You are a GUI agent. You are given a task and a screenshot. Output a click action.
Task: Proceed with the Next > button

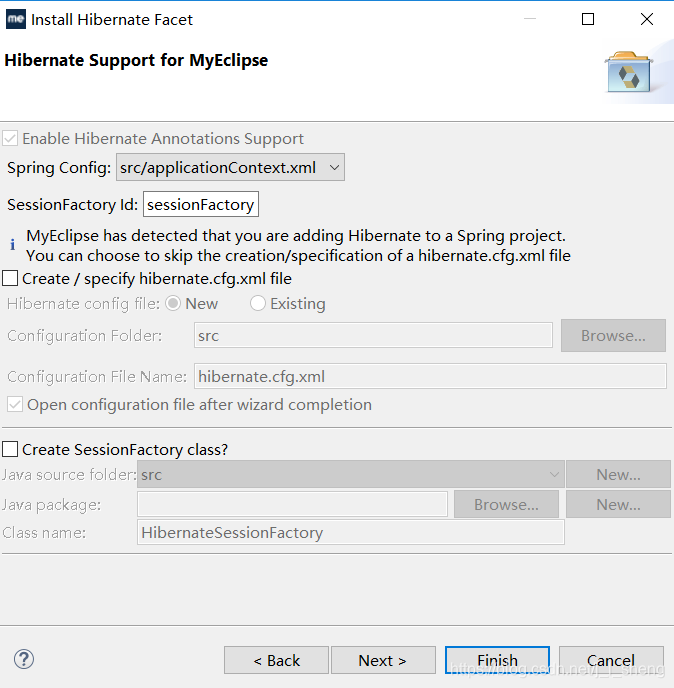click(383, 660)
